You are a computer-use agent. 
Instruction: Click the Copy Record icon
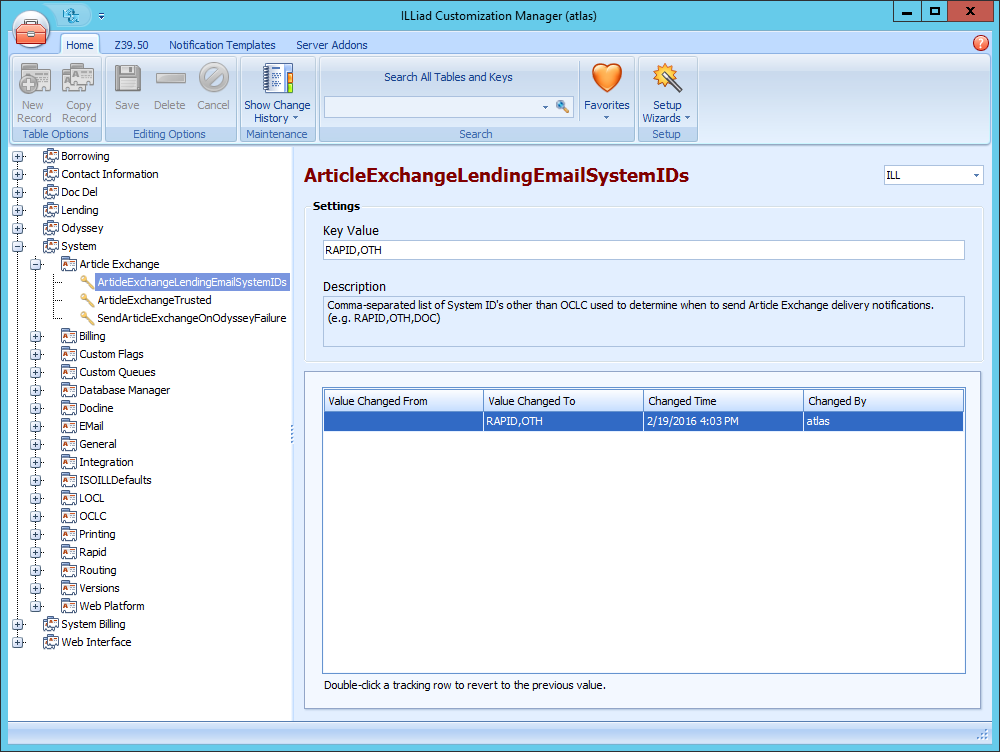[x=79, y=80]
